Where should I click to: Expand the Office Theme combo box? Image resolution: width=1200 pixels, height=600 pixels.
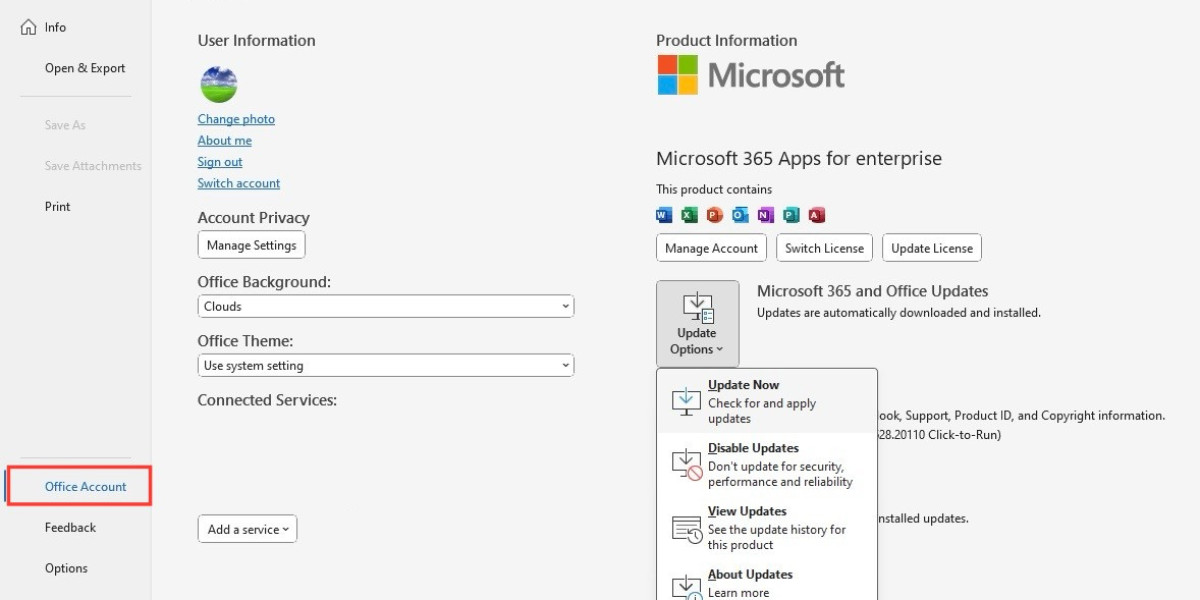click(x=385, y=366)
